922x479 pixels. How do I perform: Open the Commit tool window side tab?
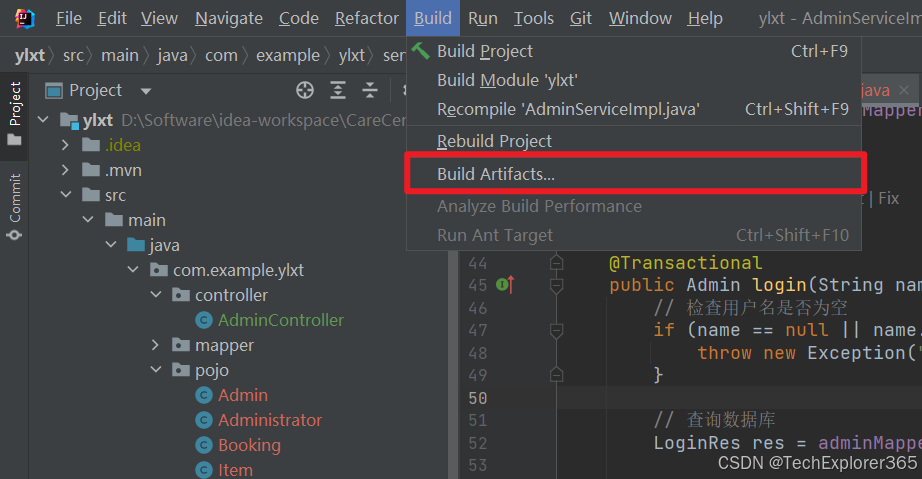tap(14, 207)
